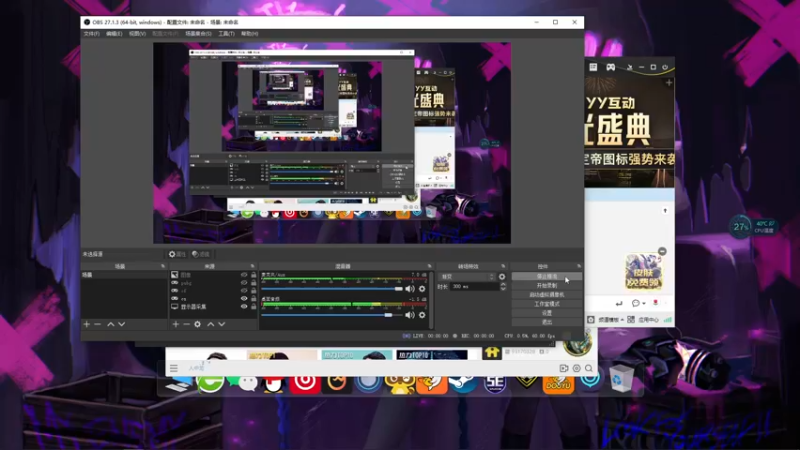Click the search icon in bottom bar

pyautogui.click(x=589, y=368)
